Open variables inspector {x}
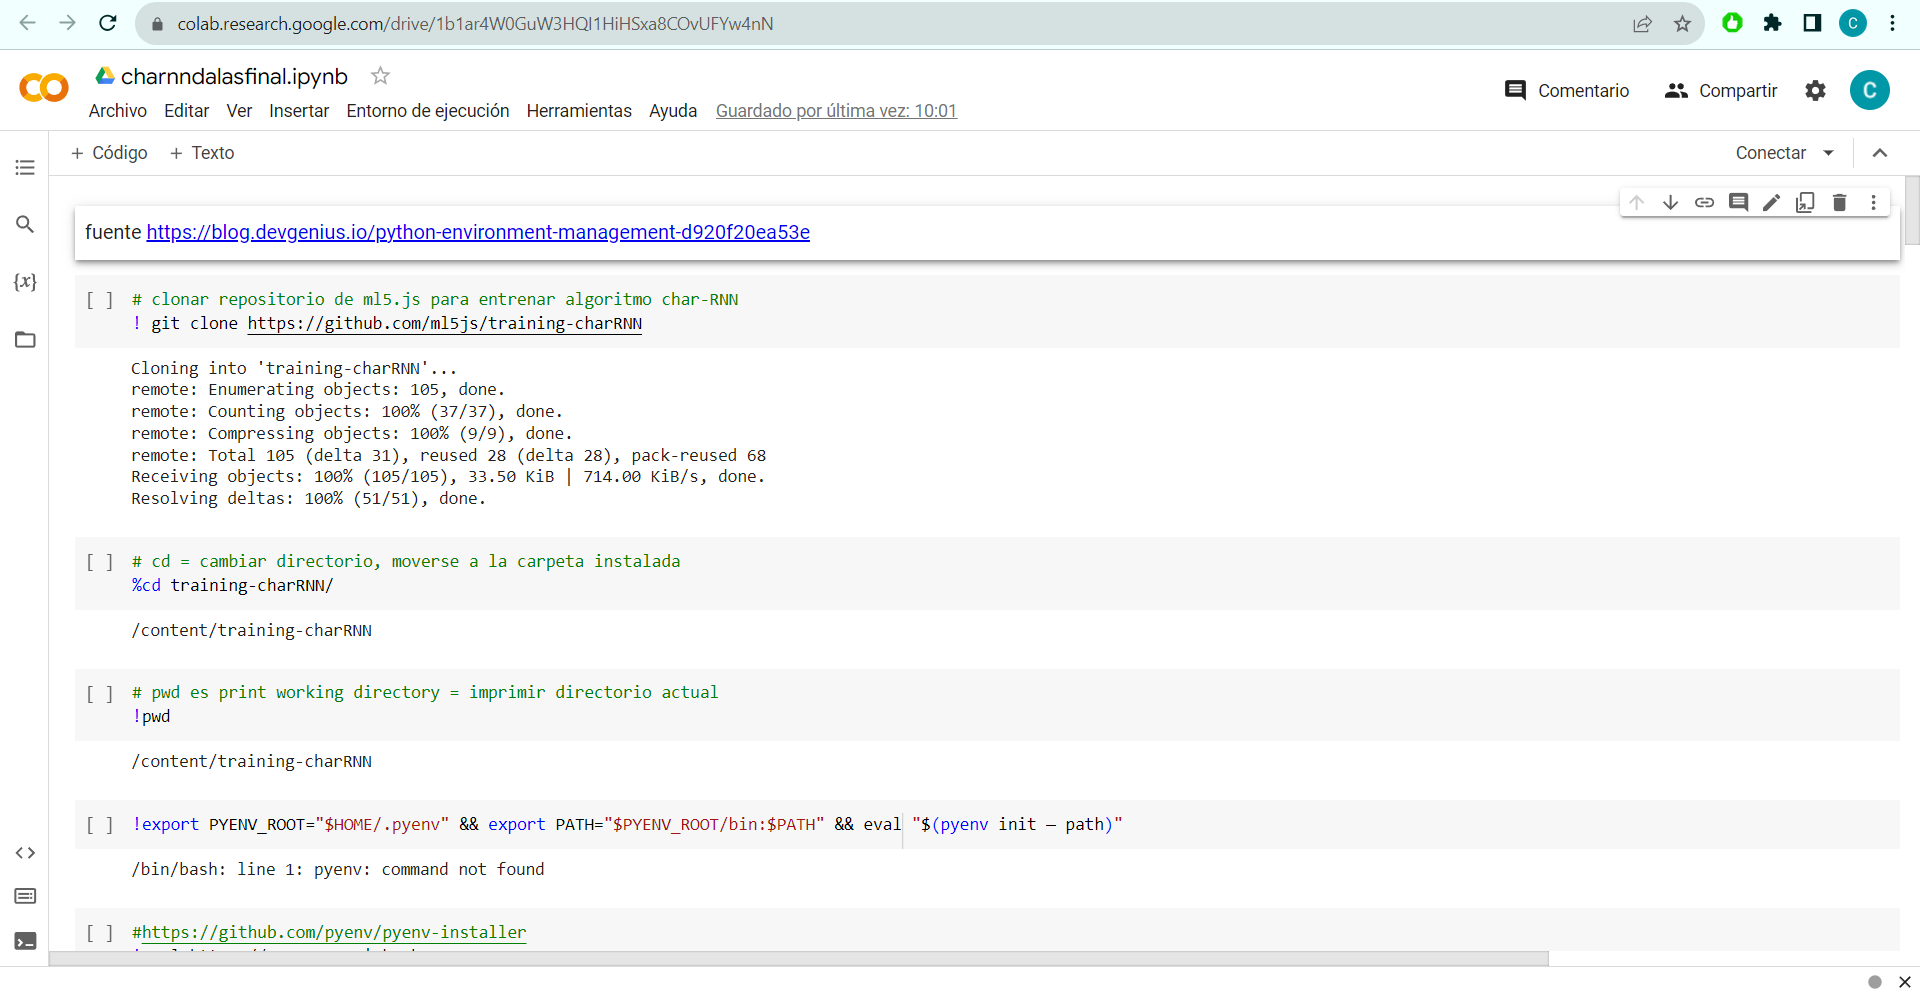This screenshot has width=1920, height=993. tap(25, 282)
